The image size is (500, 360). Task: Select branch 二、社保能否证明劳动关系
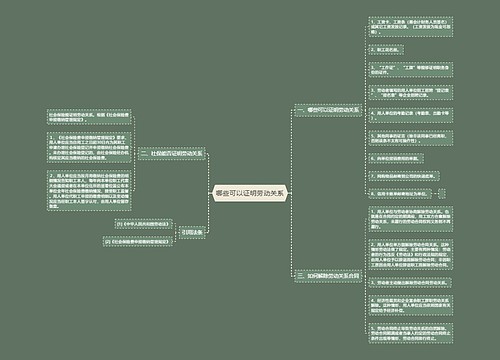[172, 153]
